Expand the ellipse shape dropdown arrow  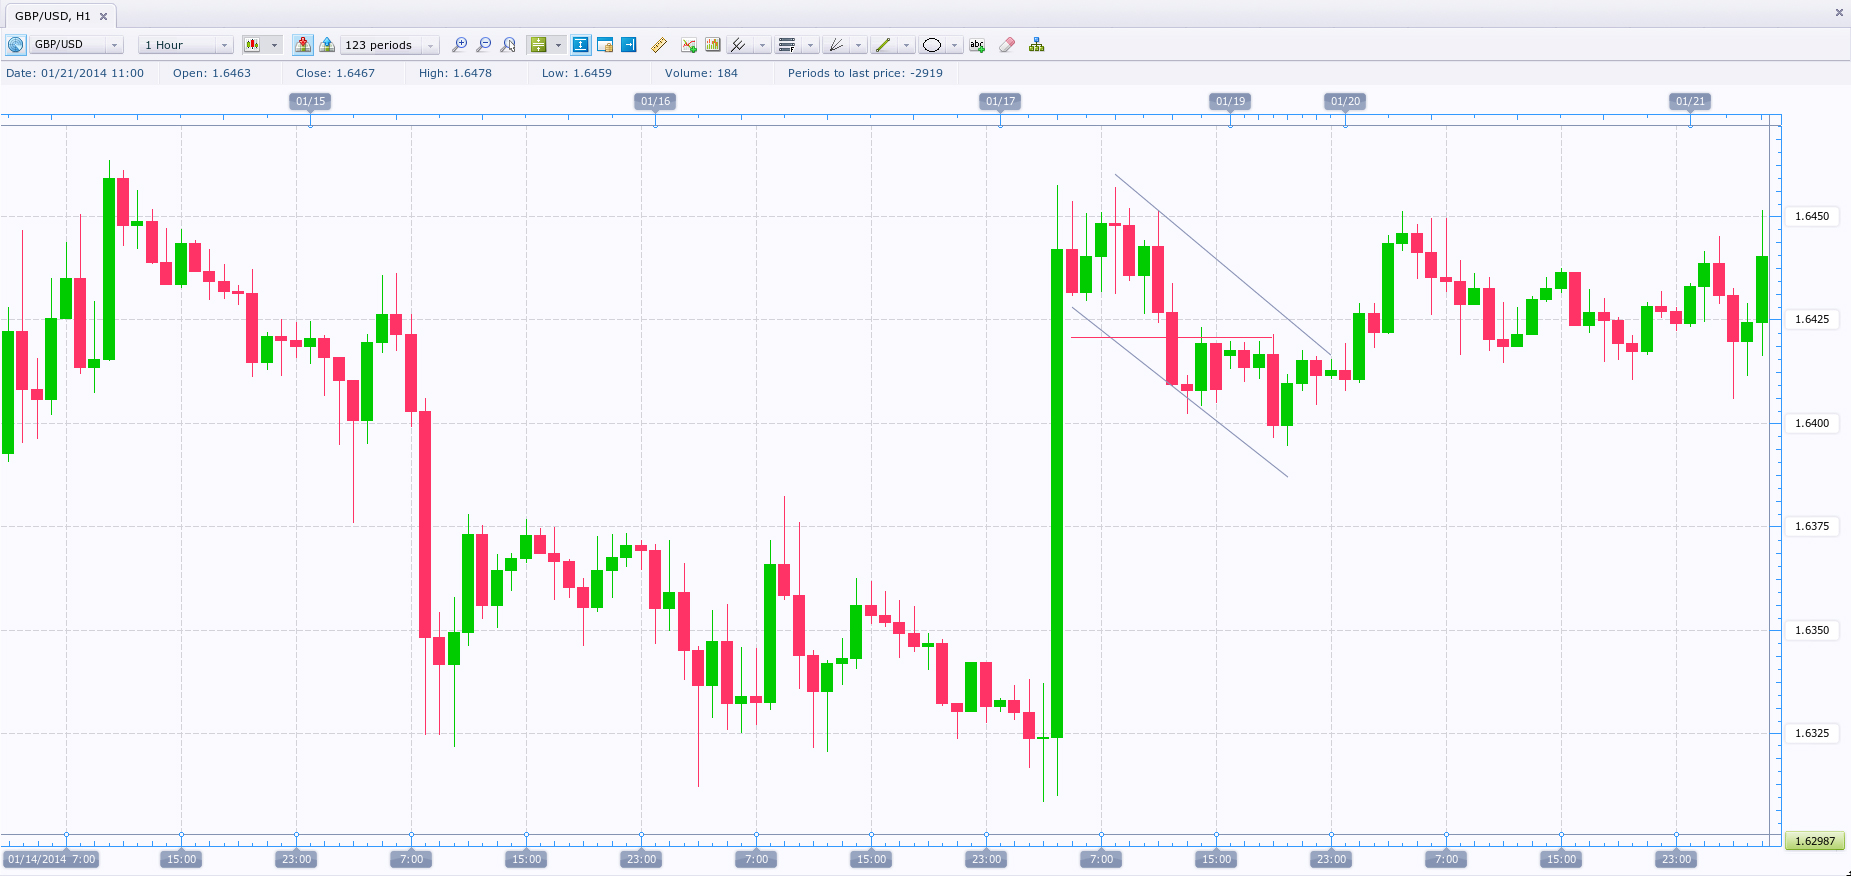tap(954, 45)
